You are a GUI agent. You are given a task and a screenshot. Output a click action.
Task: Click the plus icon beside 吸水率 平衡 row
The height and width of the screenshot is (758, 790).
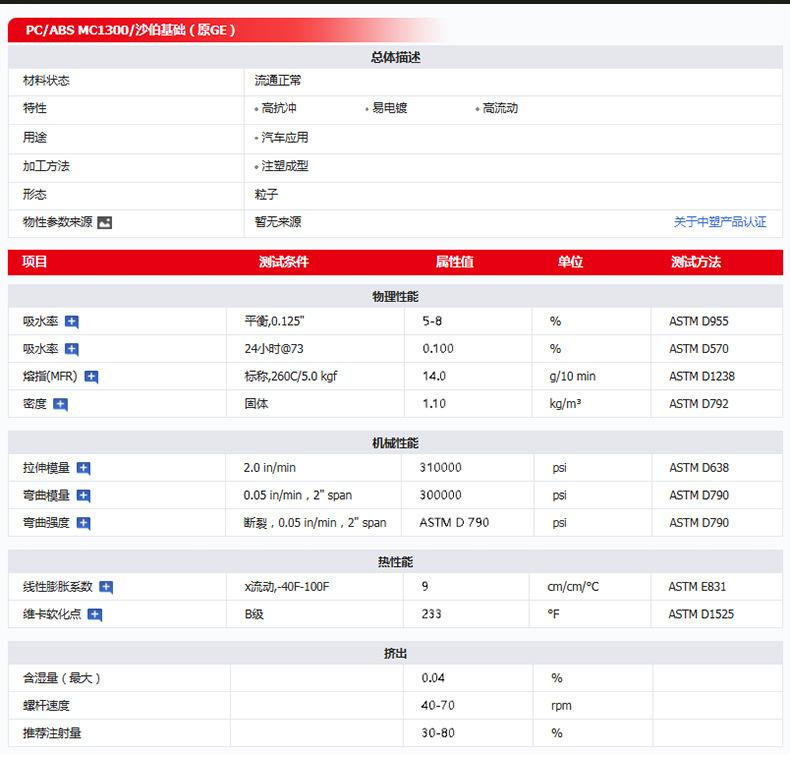click(x=72, y=322)
